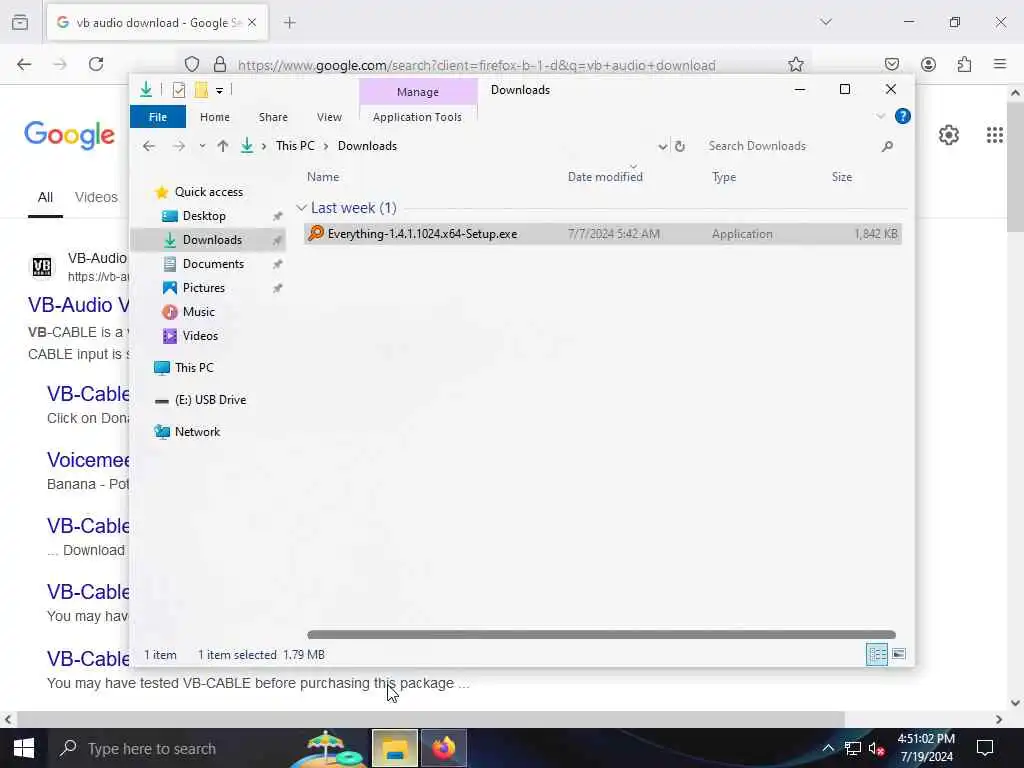Click the New folder quick access icon

tap(201, 90)
